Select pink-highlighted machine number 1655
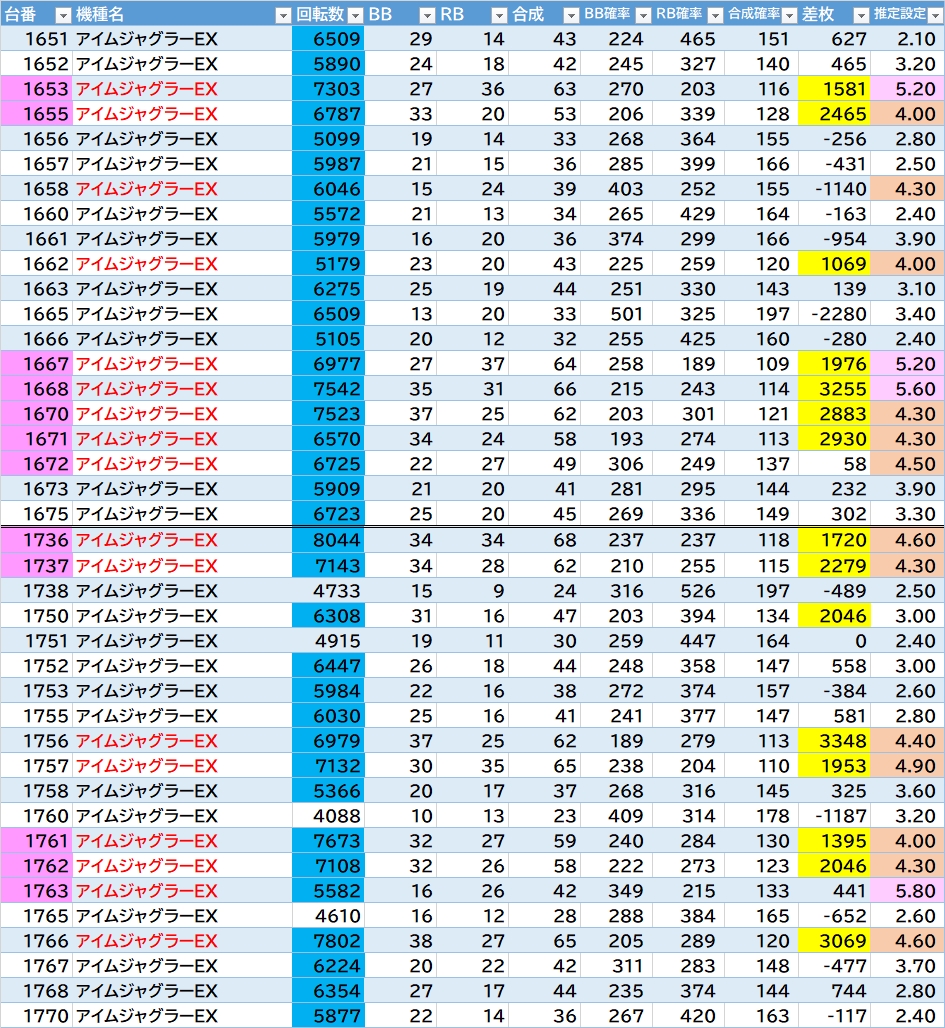This screenshot has width=945, height=1028. tap(36, 114)
